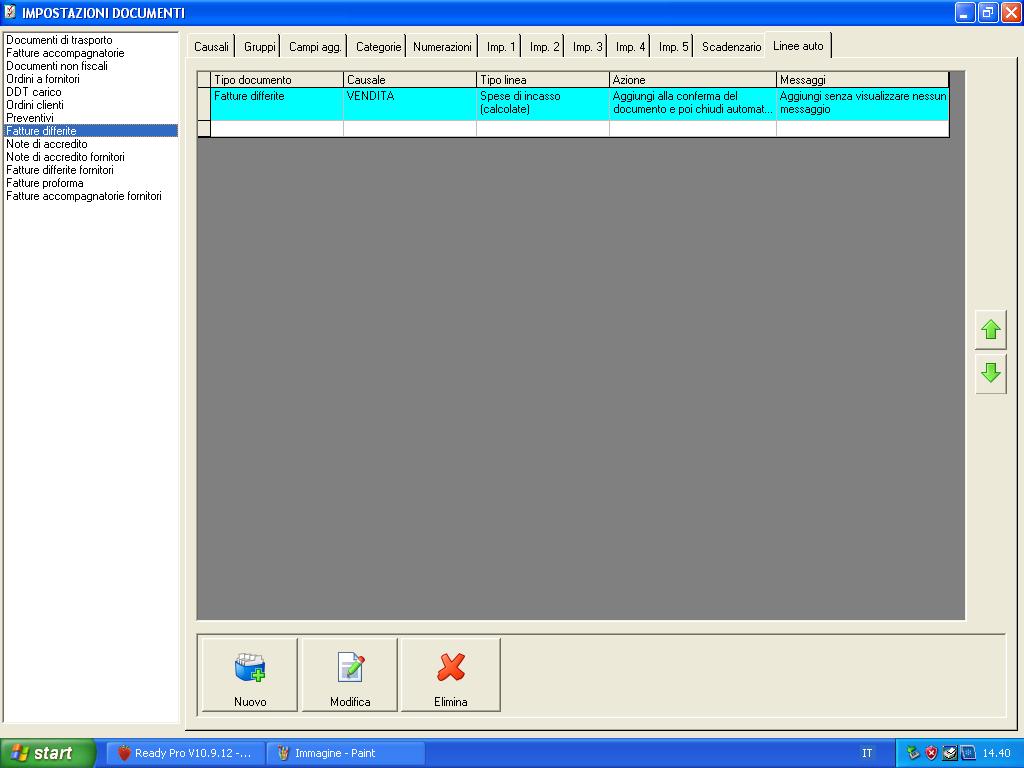1024x768 pixels.
Task: Select the Imp. 2 tab
Action: pyautogui.click(x=544, y=47)
